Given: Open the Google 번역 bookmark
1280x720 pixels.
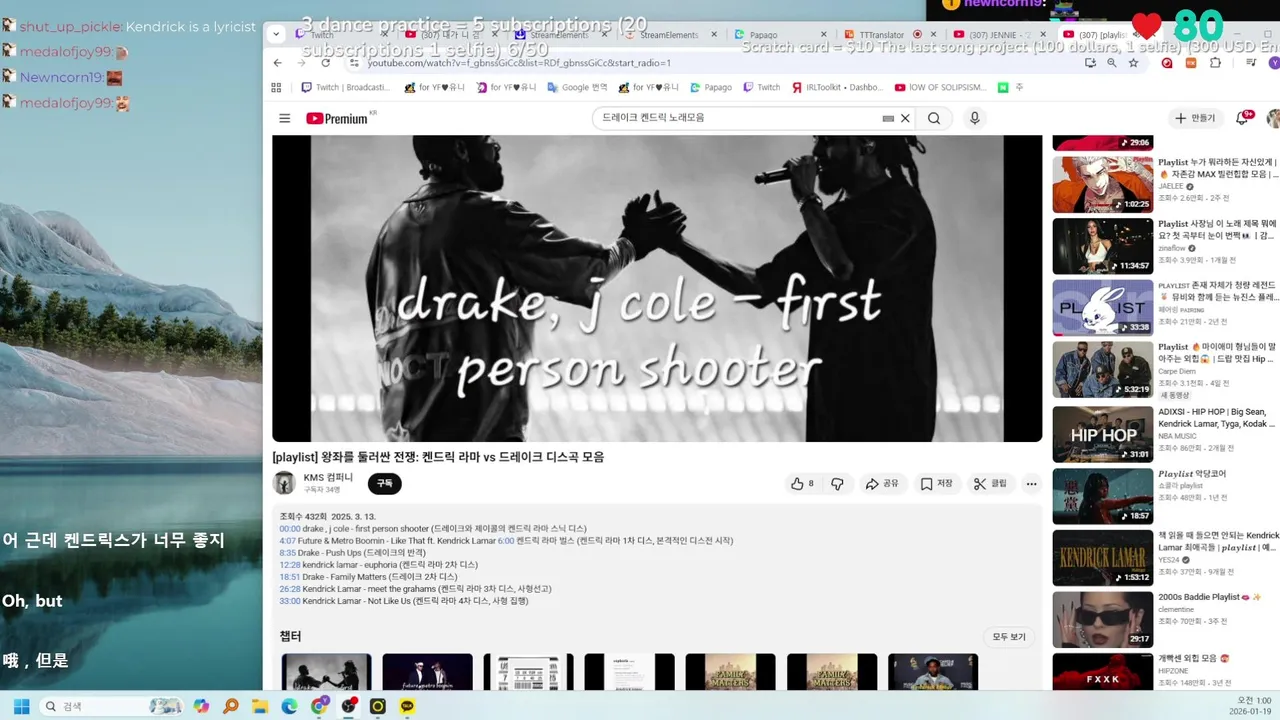Looking at the screenshot, I should (x=577, y=88).
